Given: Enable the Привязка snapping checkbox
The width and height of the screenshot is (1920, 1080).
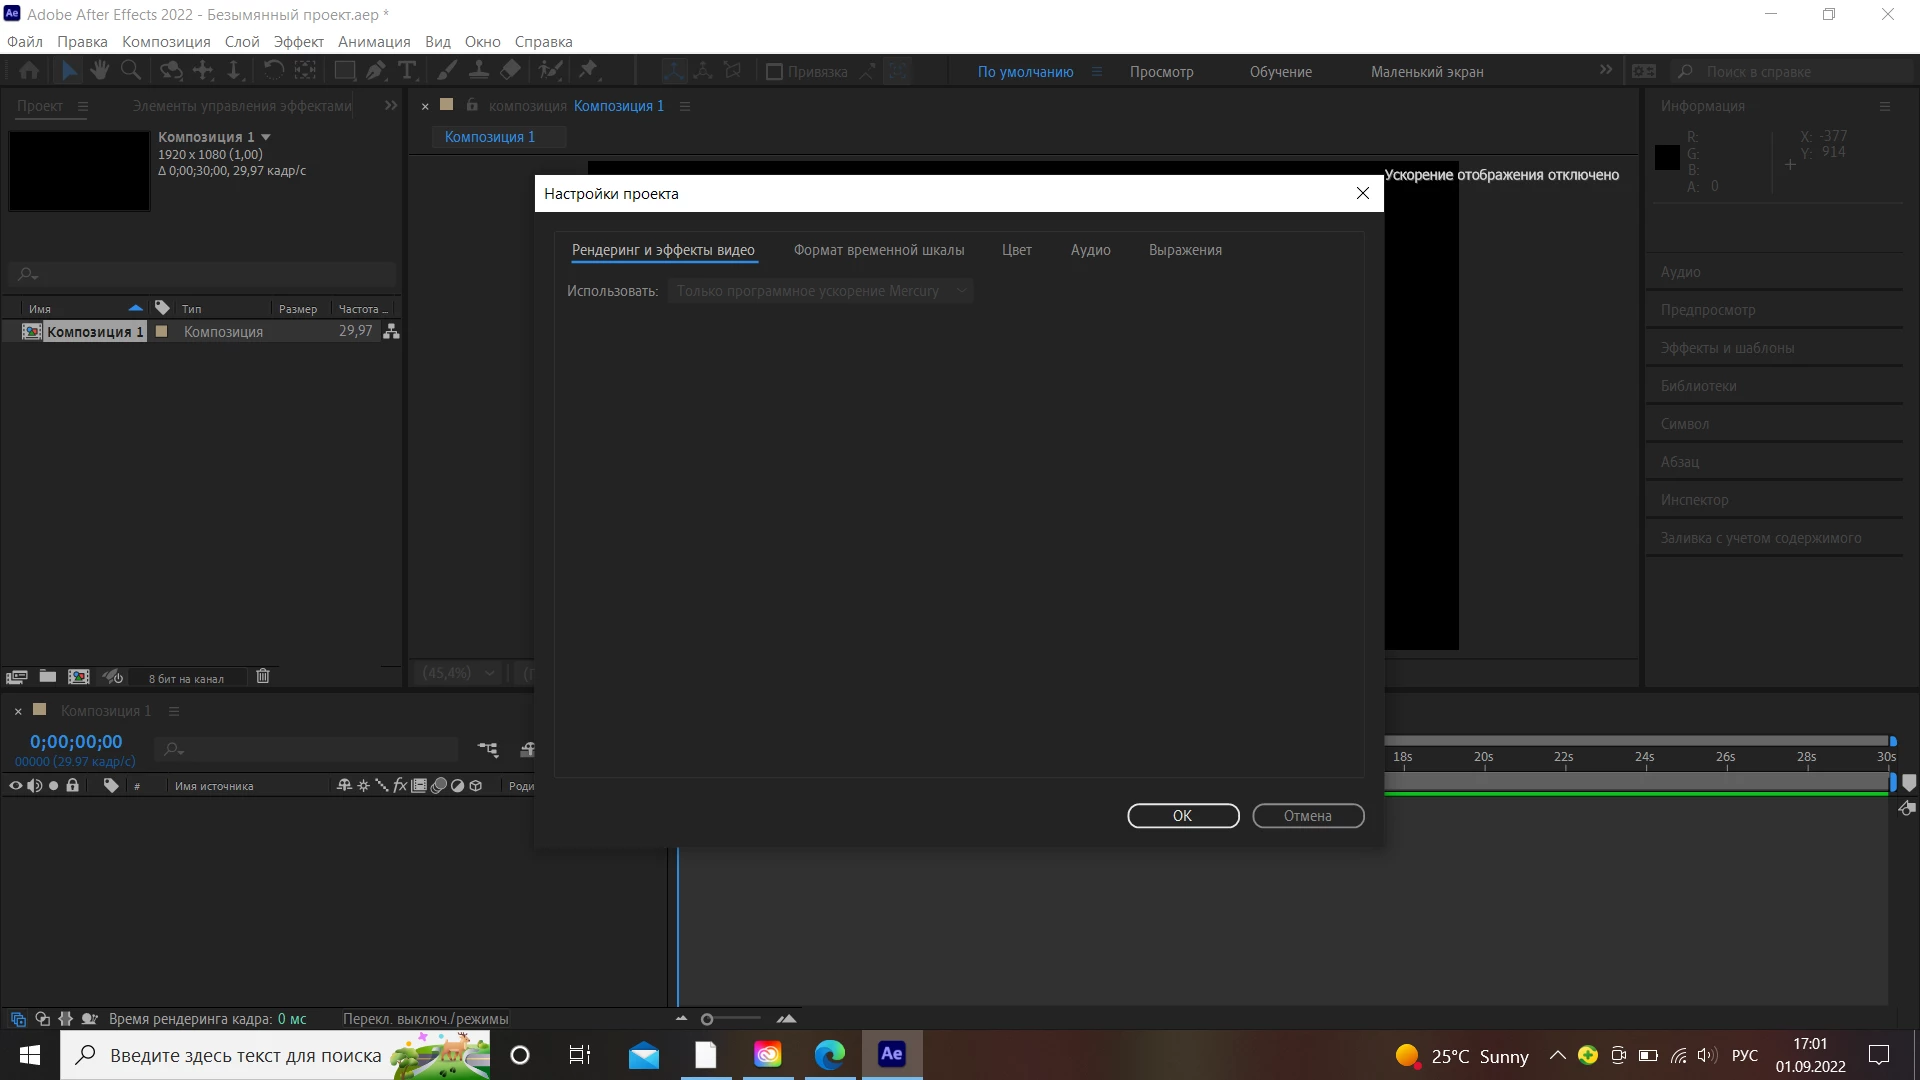Looking at the screenshot, I should point(774,72).
